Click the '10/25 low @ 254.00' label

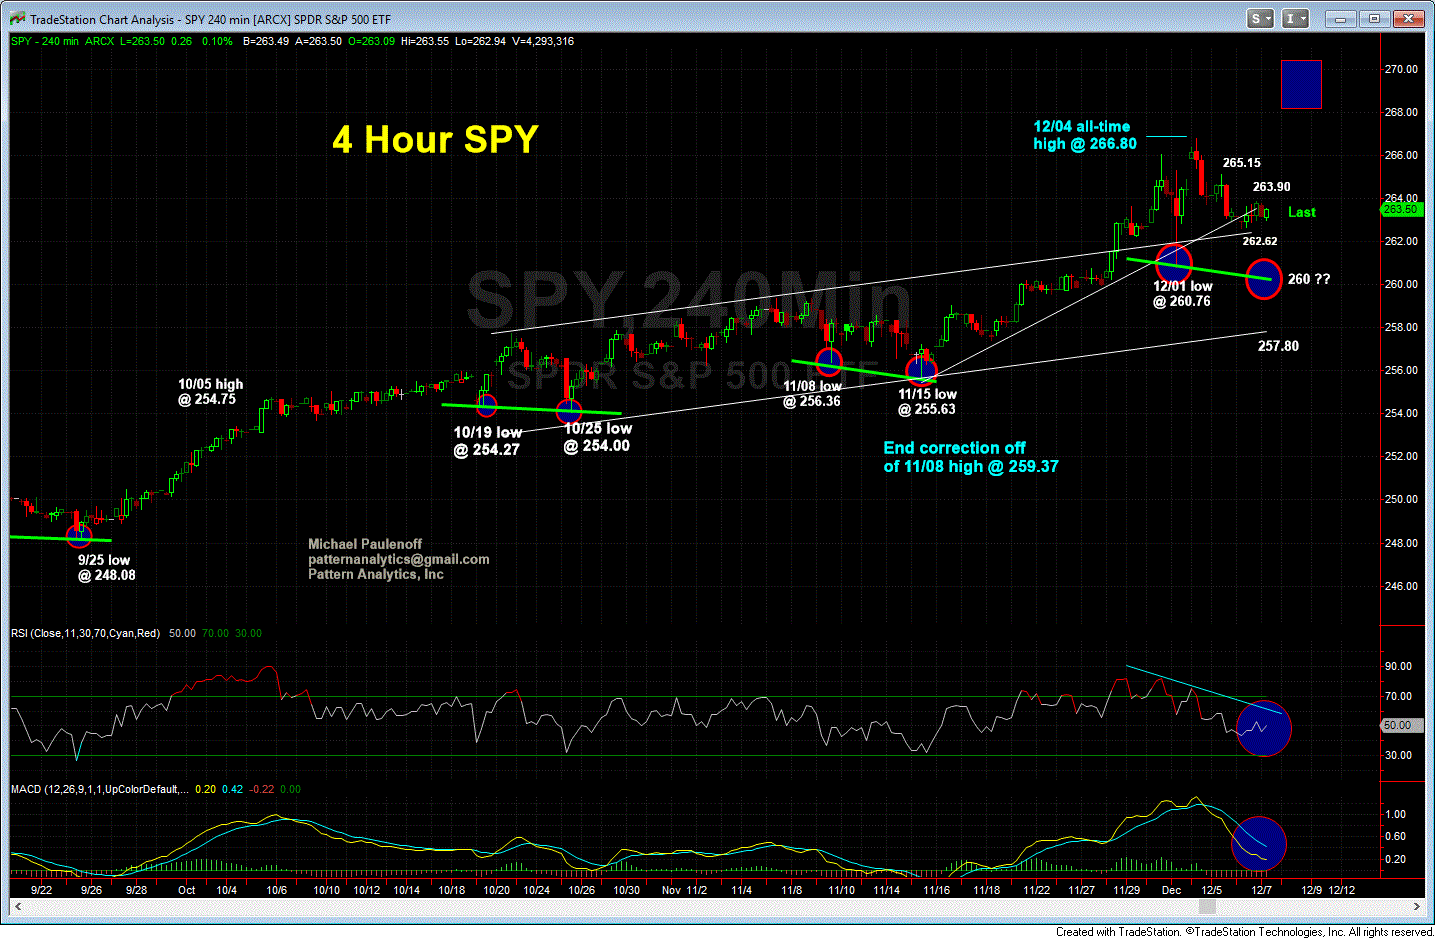tap(597, 437)
